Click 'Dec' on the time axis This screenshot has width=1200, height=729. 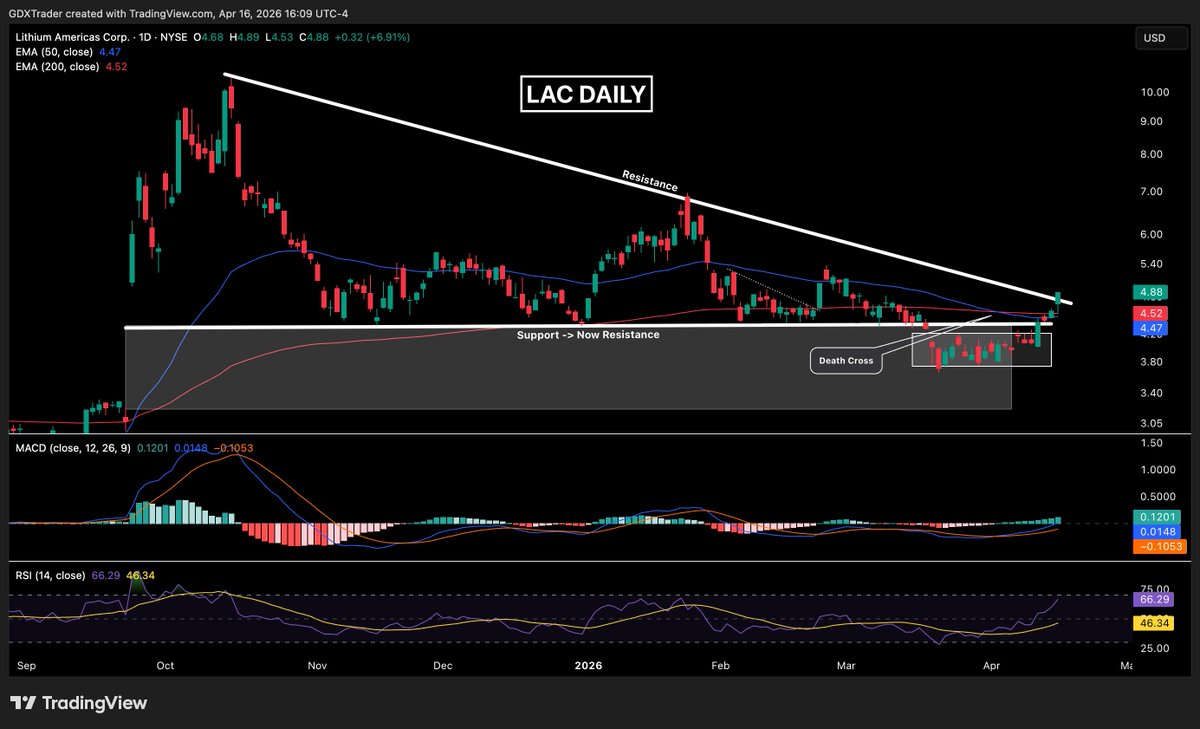click(x=443, y=664)
